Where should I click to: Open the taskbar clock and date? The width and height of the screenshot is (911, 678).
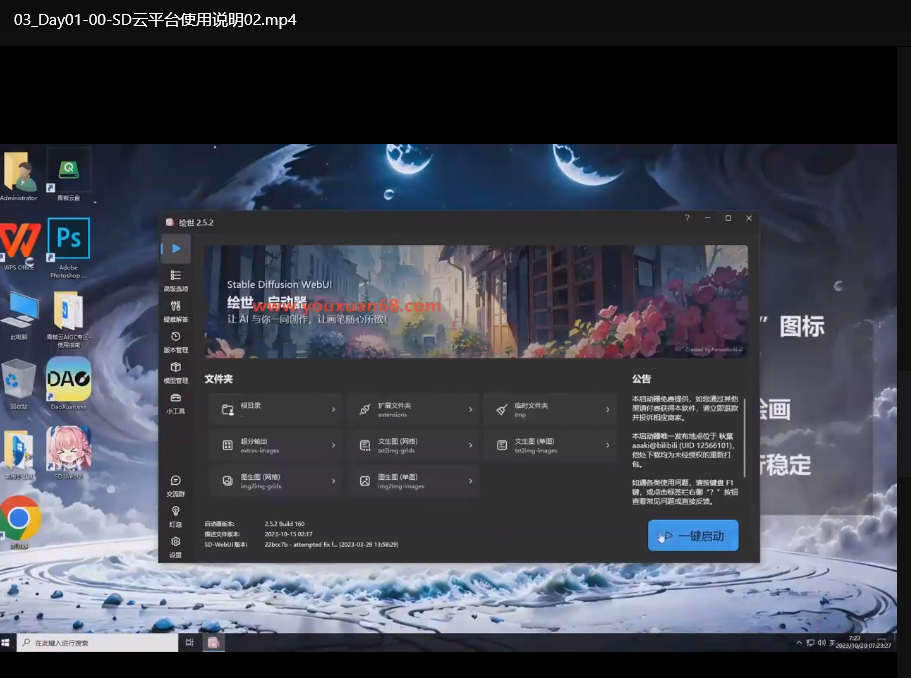[863, 643]
